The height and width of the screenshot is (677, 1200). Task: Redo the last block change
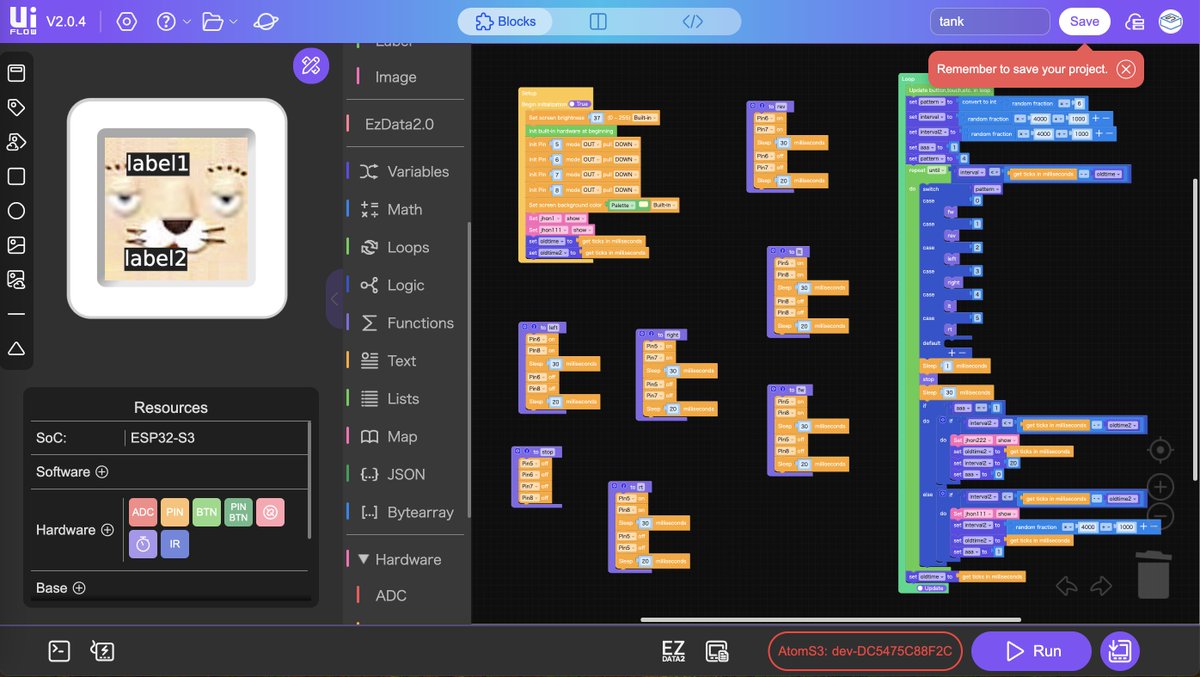click(x=1101, y=586)
